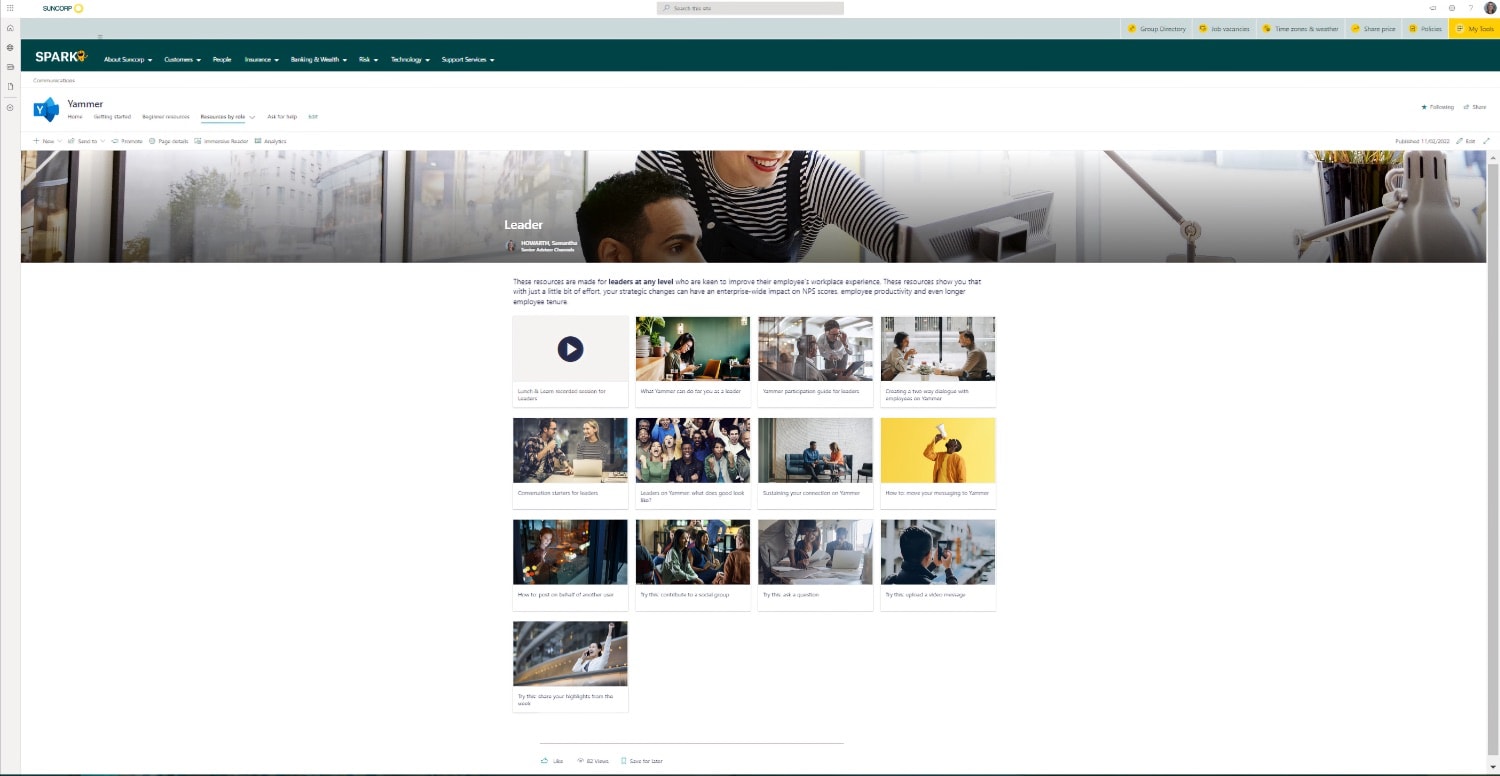This screenshot has height=776, width=1500.
Task: Expand page to full width icon
Action: (1486, 141)
